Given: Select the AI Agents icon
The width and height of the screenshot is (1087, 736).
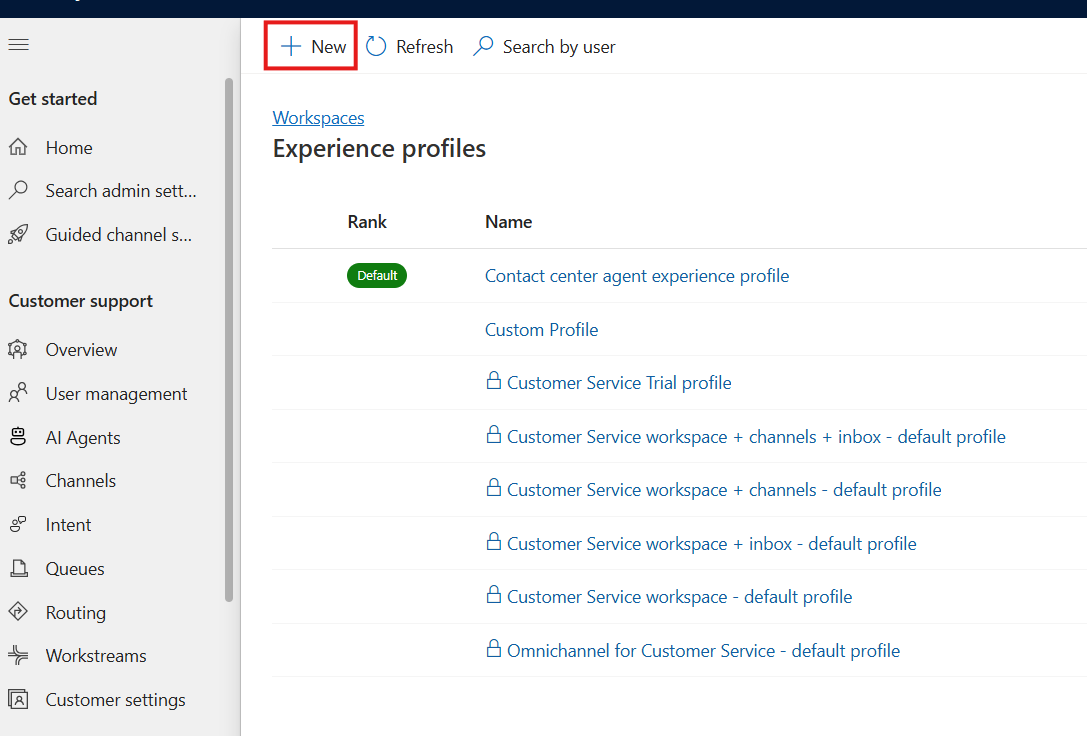Looking at the screenshot, I should click(x=21, y=437).
